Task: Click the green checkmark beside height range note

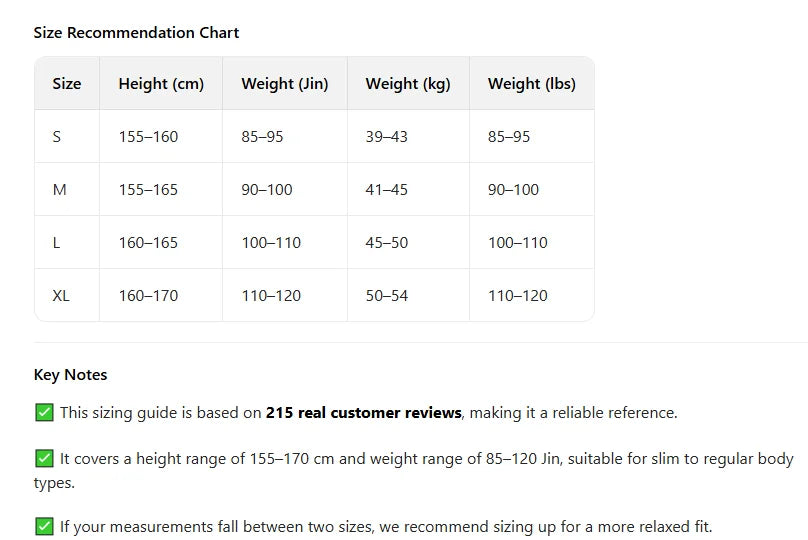Action: click(x=44, y=459)
